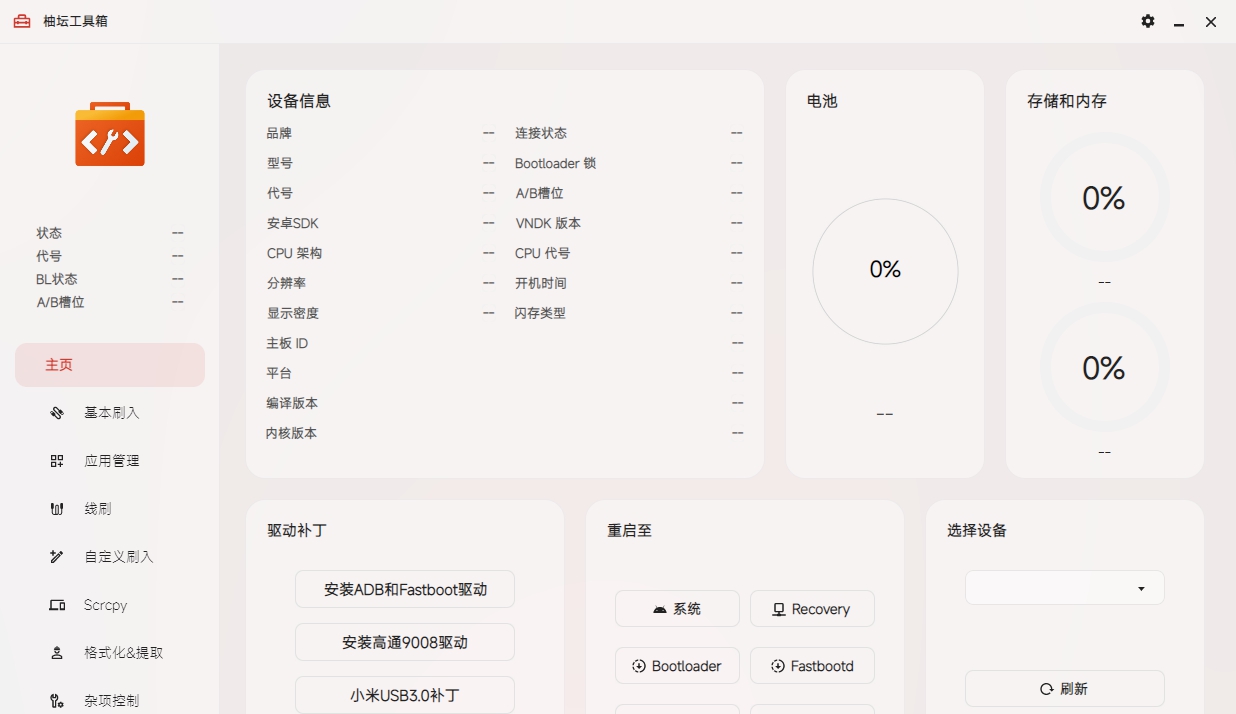Minimize the 柚坛工具箱 window
The height and width of the screenshot is (714, 1236).
(x=1180, y=22)
